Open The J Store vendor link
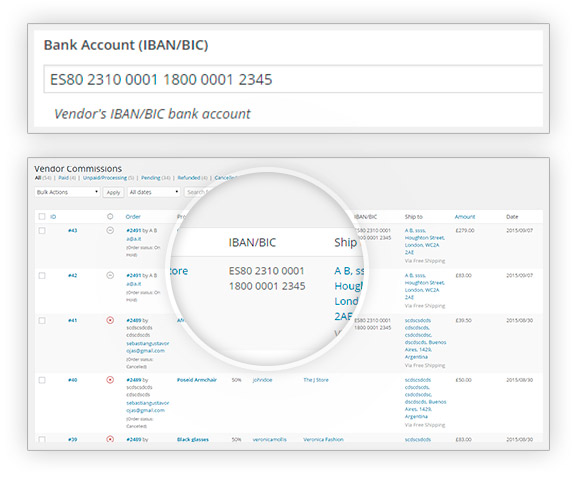Screen dimensions: 581x480 pyautogui.click(x=316, y=380)
